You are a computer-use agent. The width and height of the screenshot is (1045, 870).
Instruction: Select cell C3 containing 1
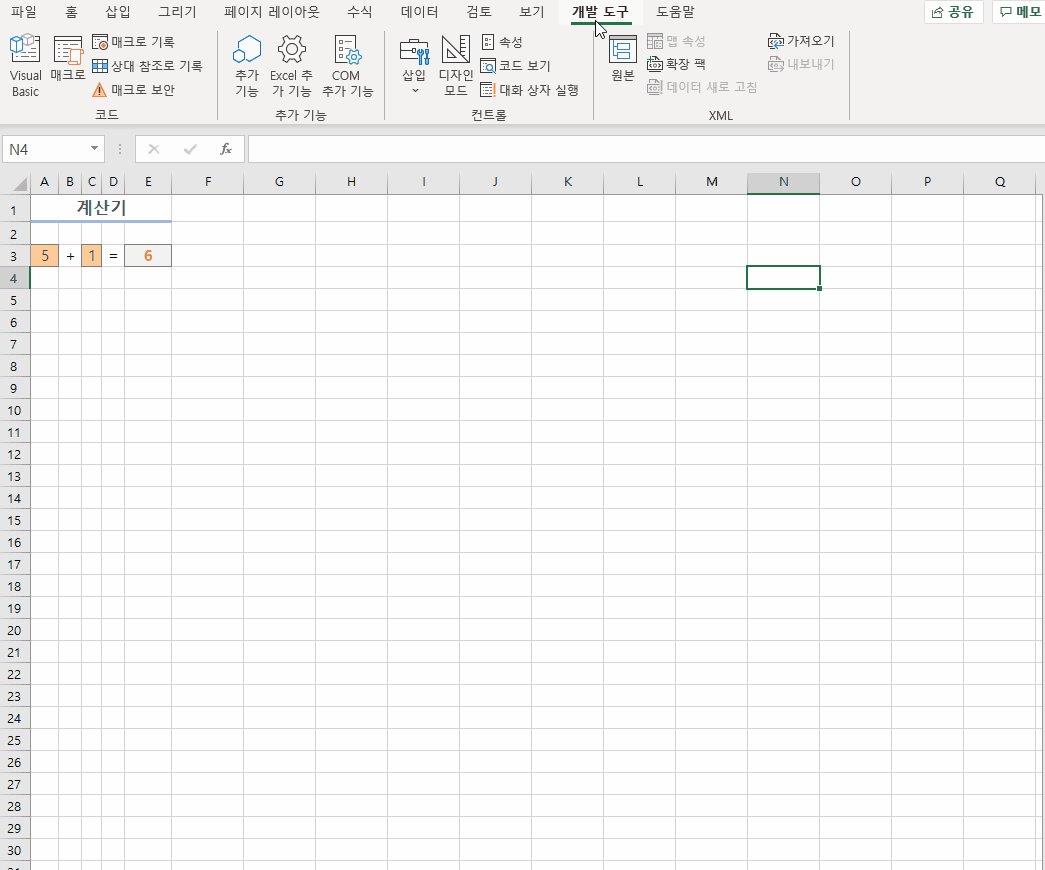tap(92, 256)
